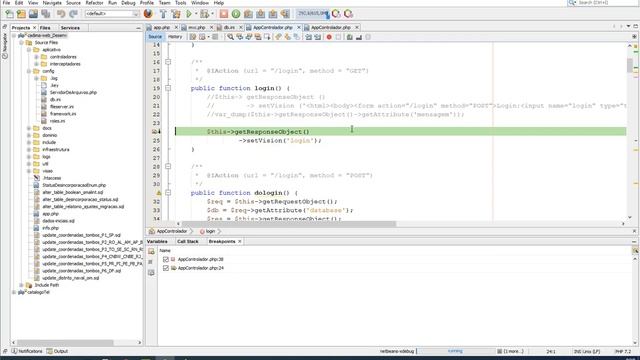
Task: Switch to the Files tab
Action: point(45,28)
